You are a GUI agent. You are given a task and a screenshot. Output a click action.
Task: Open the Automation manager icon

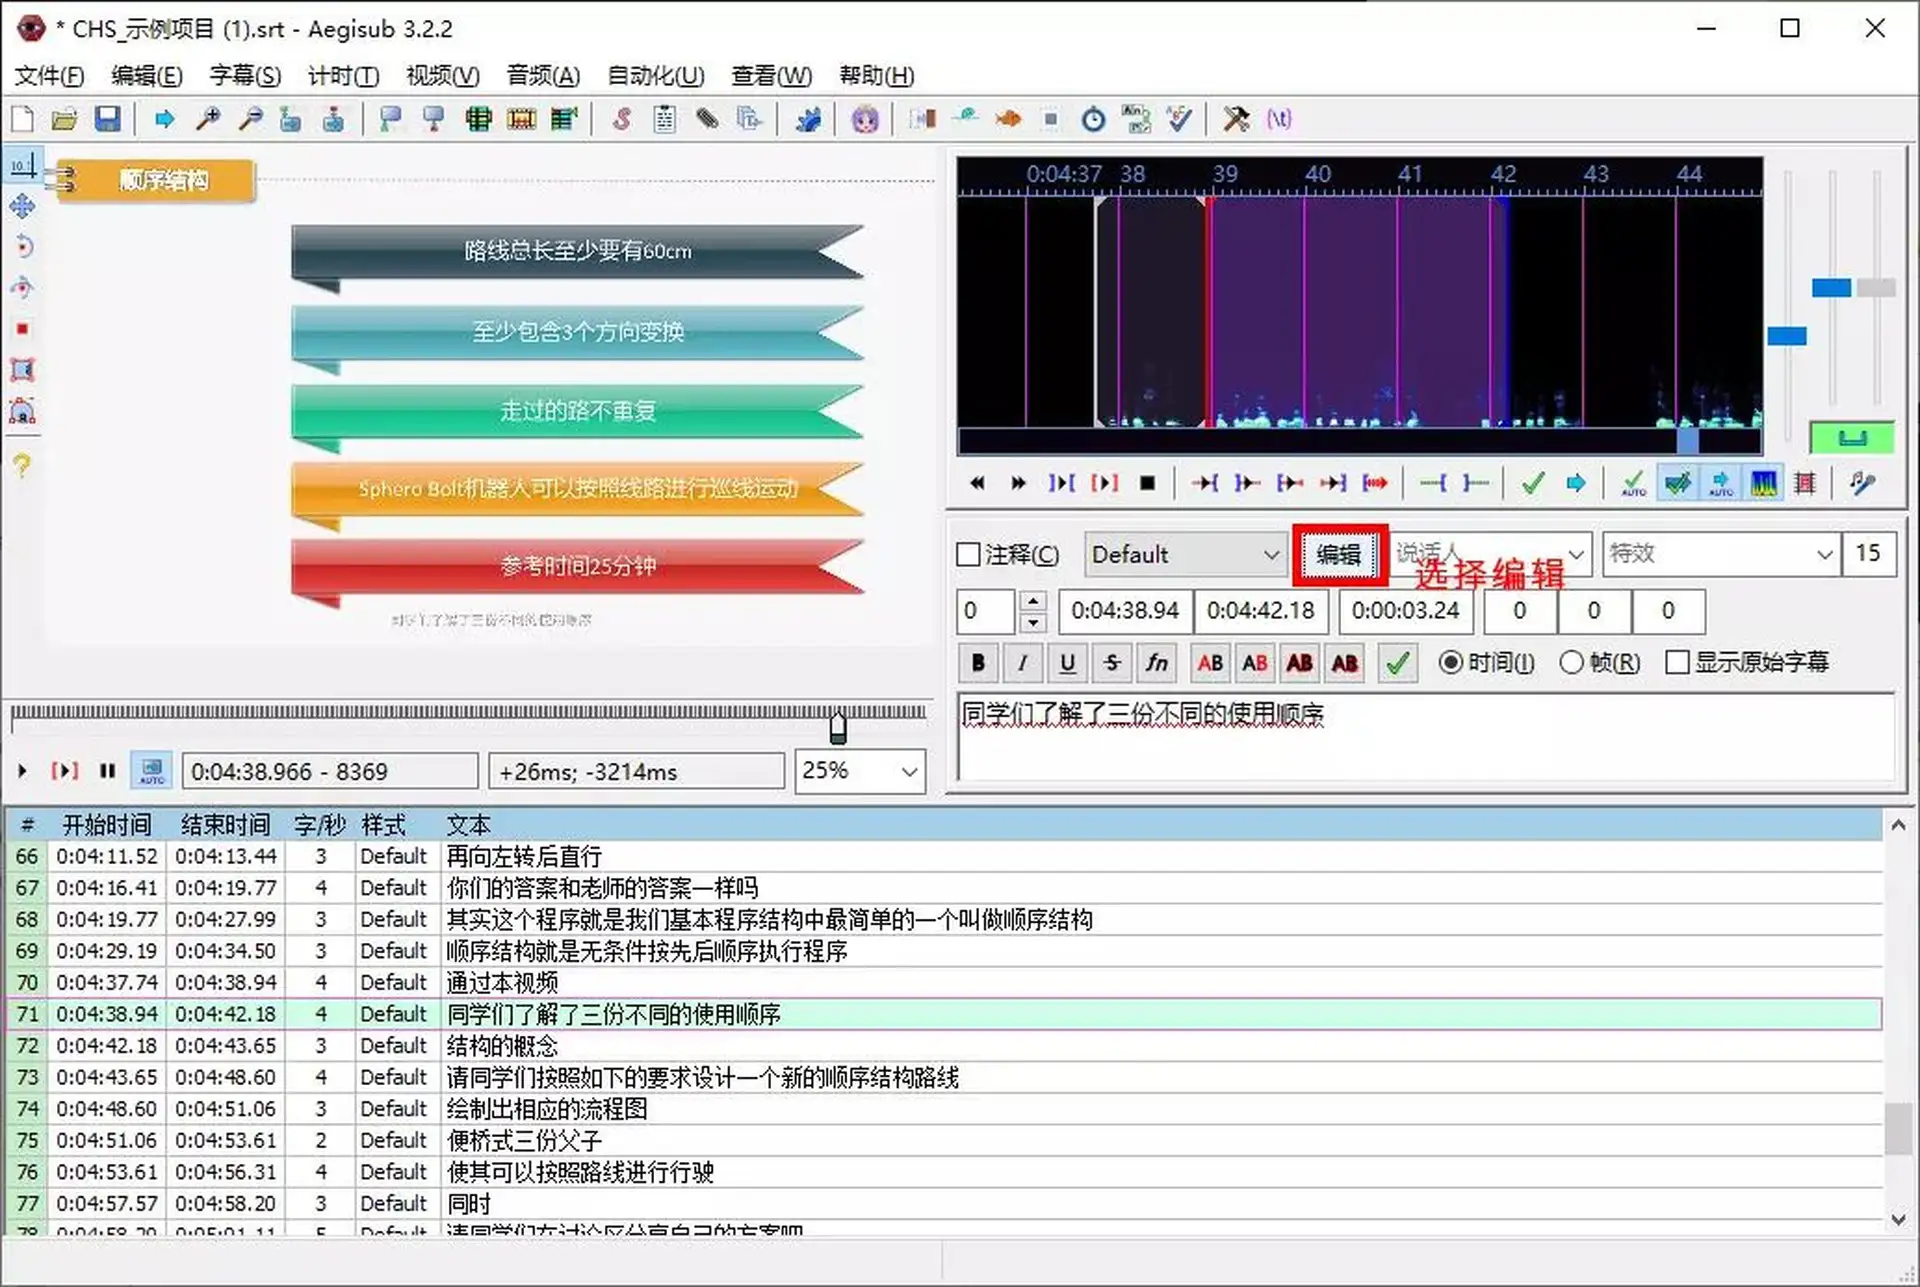pos(807,120)
